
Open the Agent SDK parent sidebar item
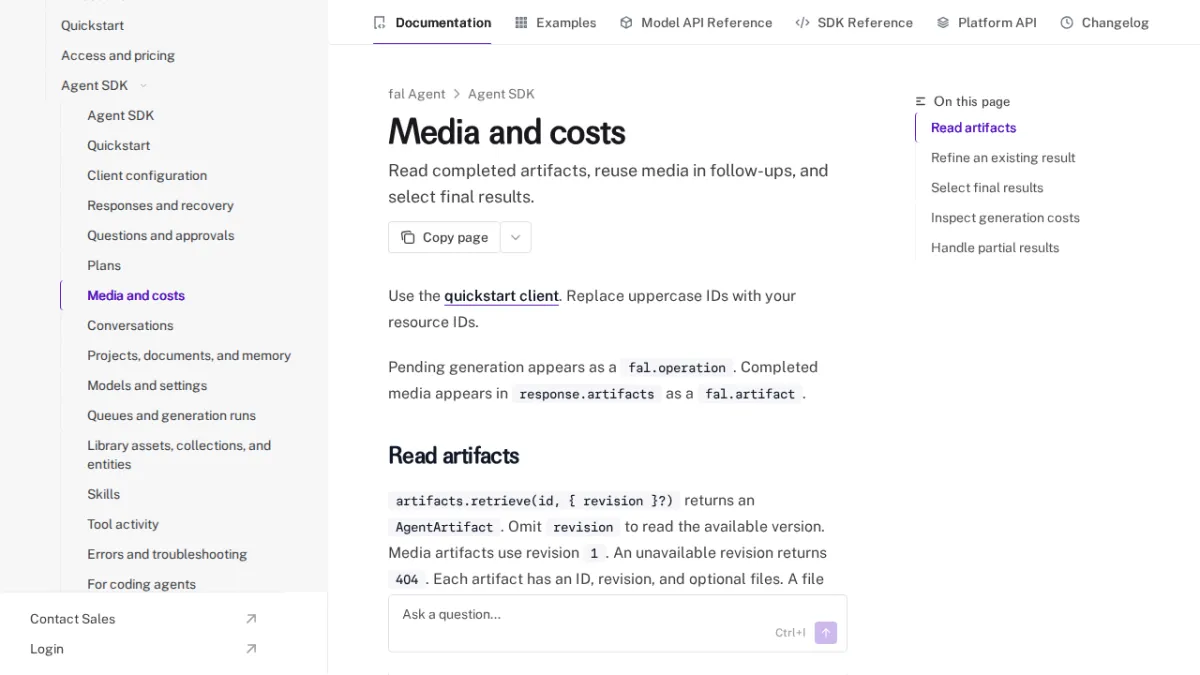94,86
